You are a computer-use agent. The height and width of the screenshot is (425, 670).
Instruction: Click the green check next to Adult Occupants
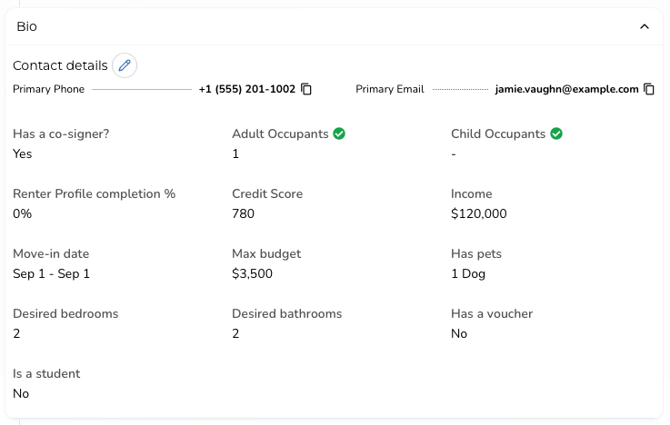tap(339, 134)
